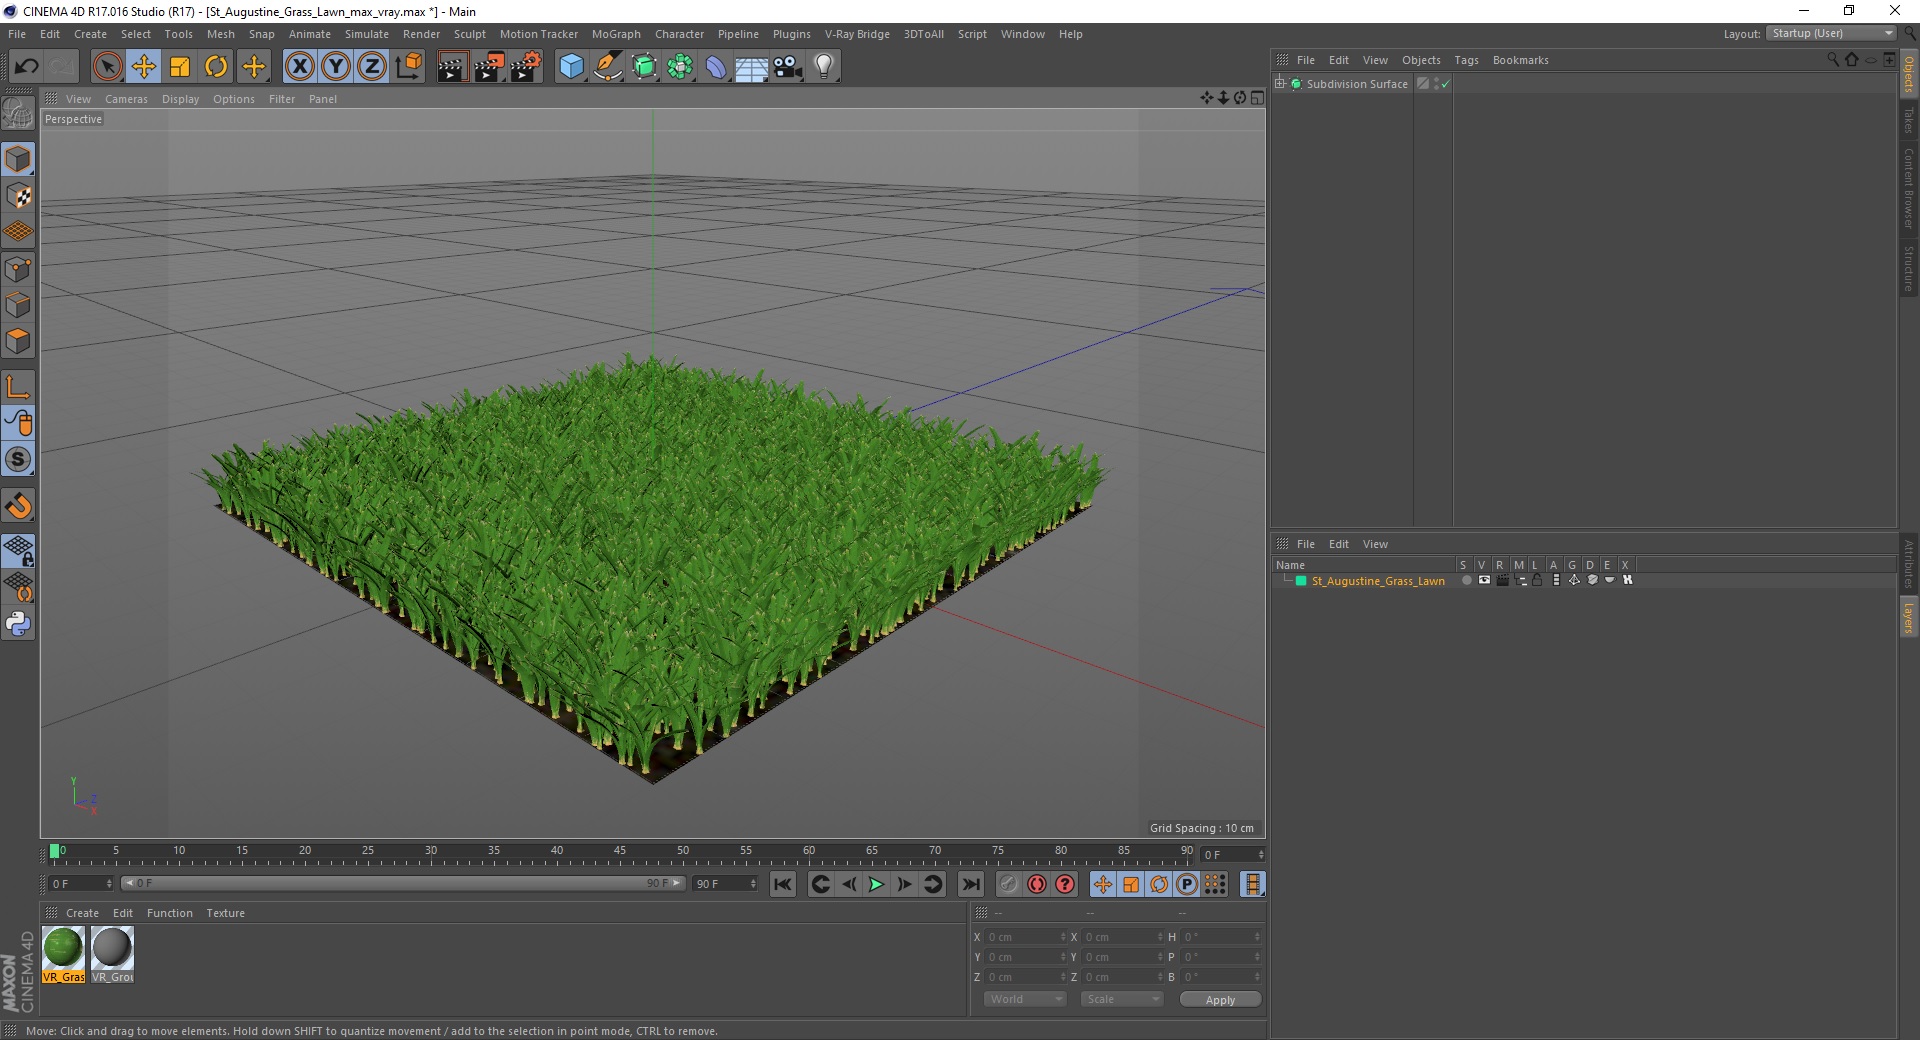1920x1040 pixels.
Task: Click the Undo arrow icon
Action: point(27,67)
